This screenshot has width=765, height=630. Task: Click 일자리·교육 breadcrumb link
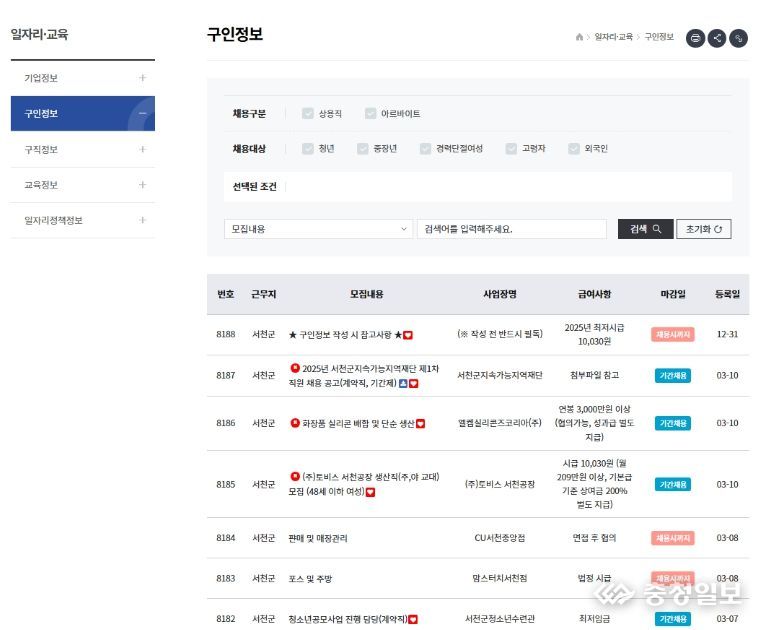(613, 37)
